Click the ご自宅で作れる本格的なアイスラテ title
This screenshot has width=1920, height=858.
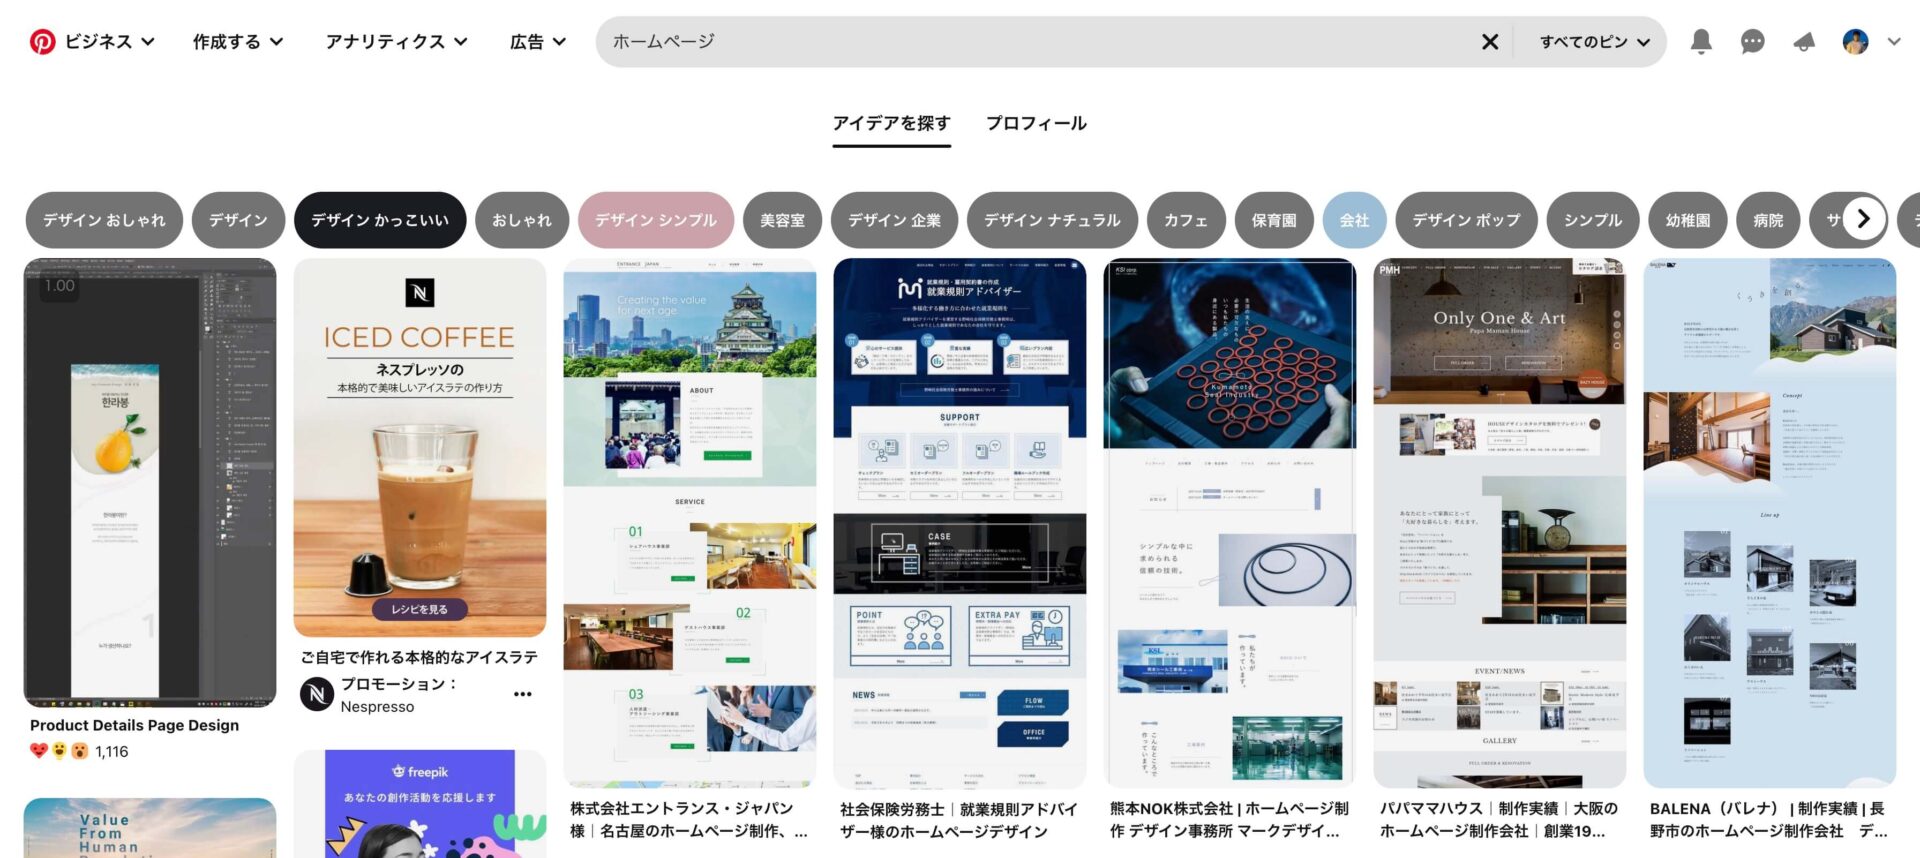coord(419,657)
